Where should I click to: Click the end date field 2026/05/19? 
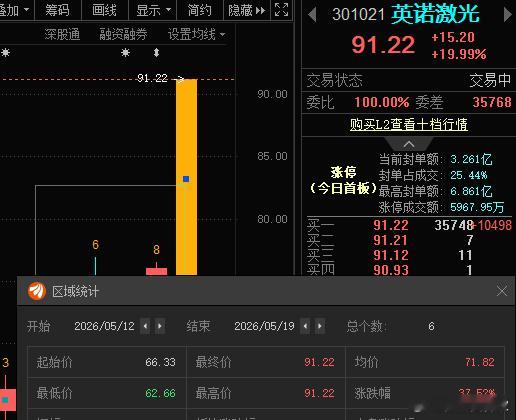pos(264,326)
